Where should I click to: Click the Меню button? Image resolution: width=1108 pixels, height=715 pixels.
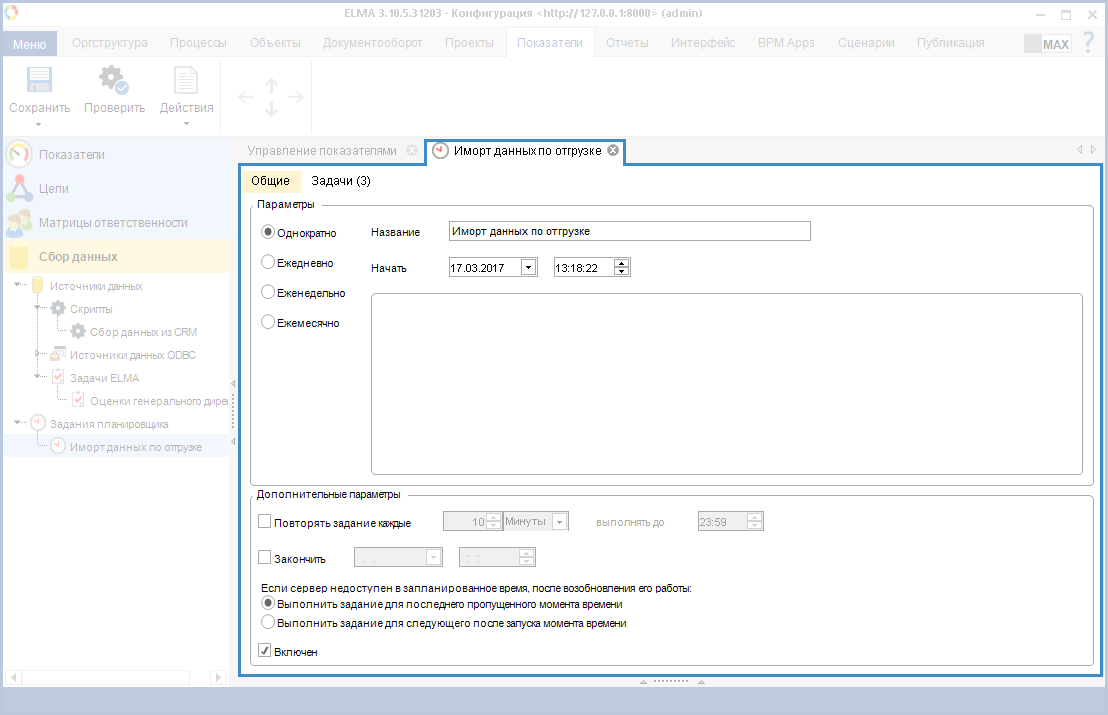pos(29,44)
